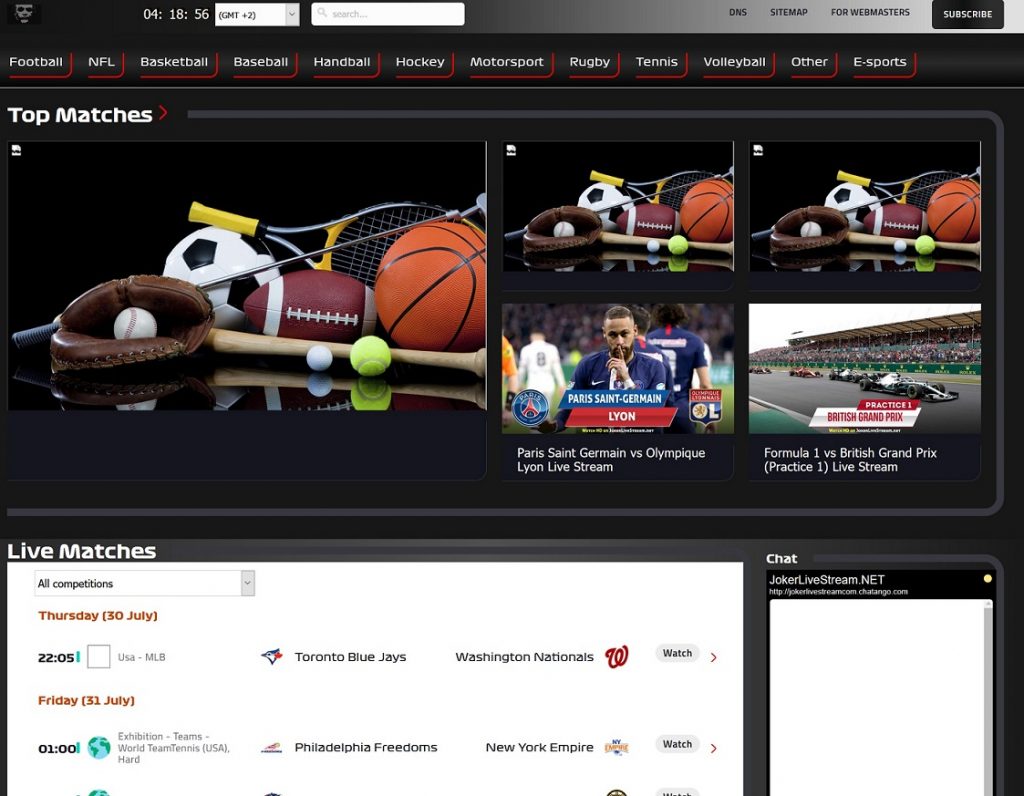Open the GMT +2 timezone dropdown

257,14
